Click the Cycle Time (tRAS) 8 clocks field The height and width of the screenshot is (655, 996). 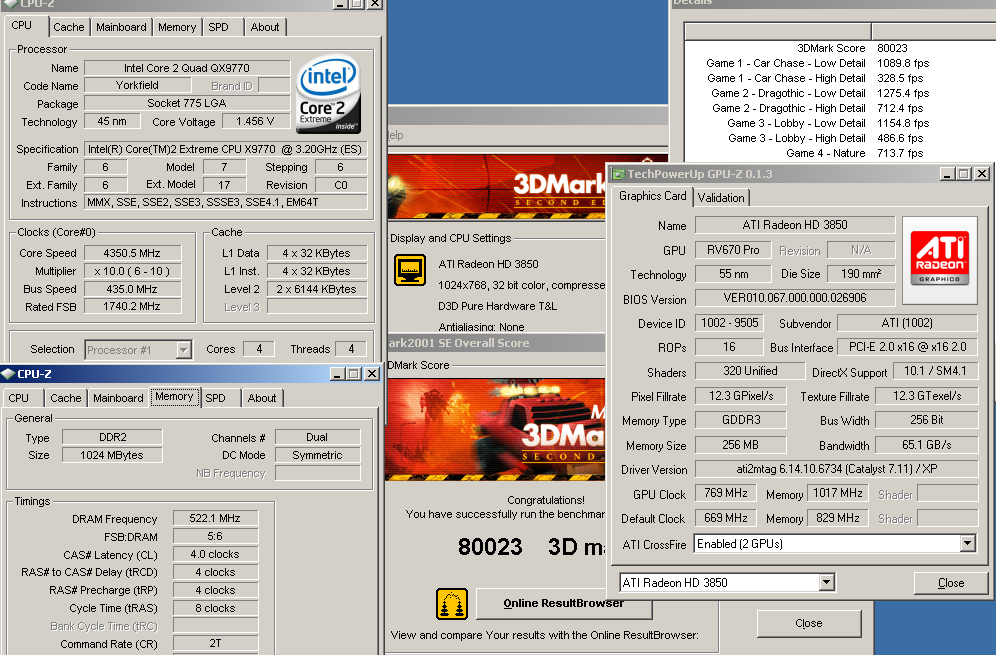tap(215, 608)
